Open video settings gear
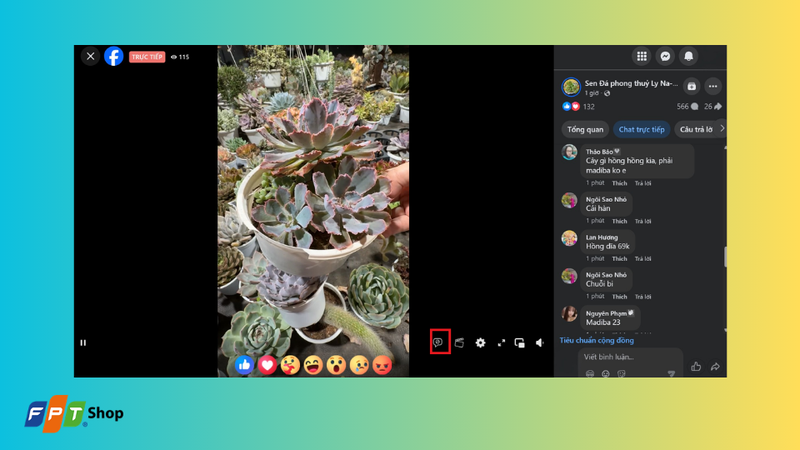The height and width of the screenshot is (450, 800). (x=480, y=343)
